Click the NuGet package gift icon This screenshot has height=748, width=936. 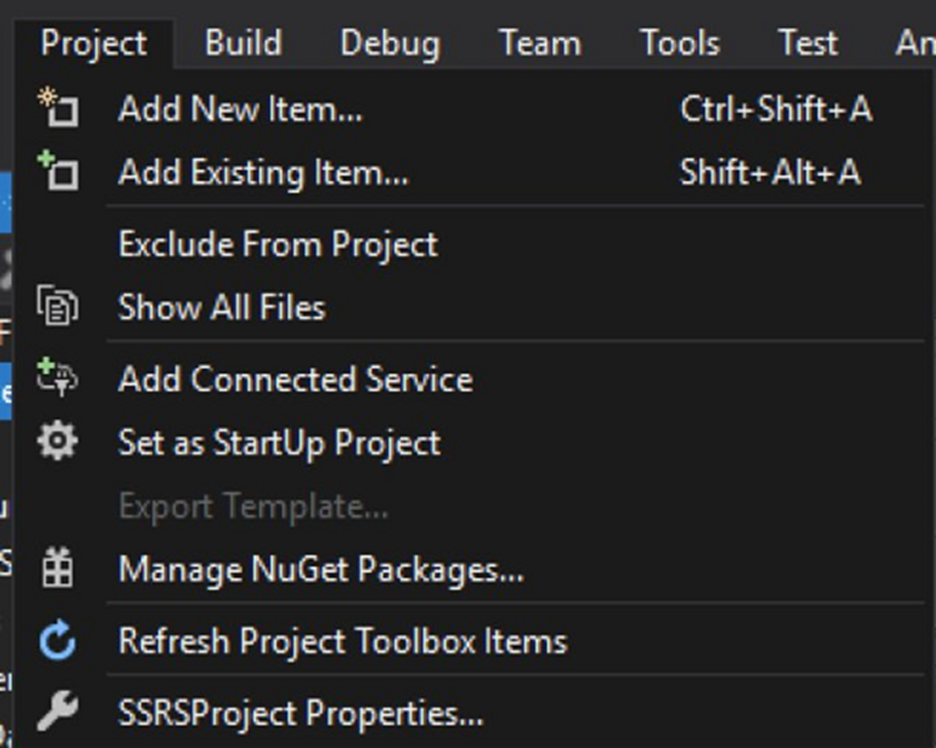[57, 569]
